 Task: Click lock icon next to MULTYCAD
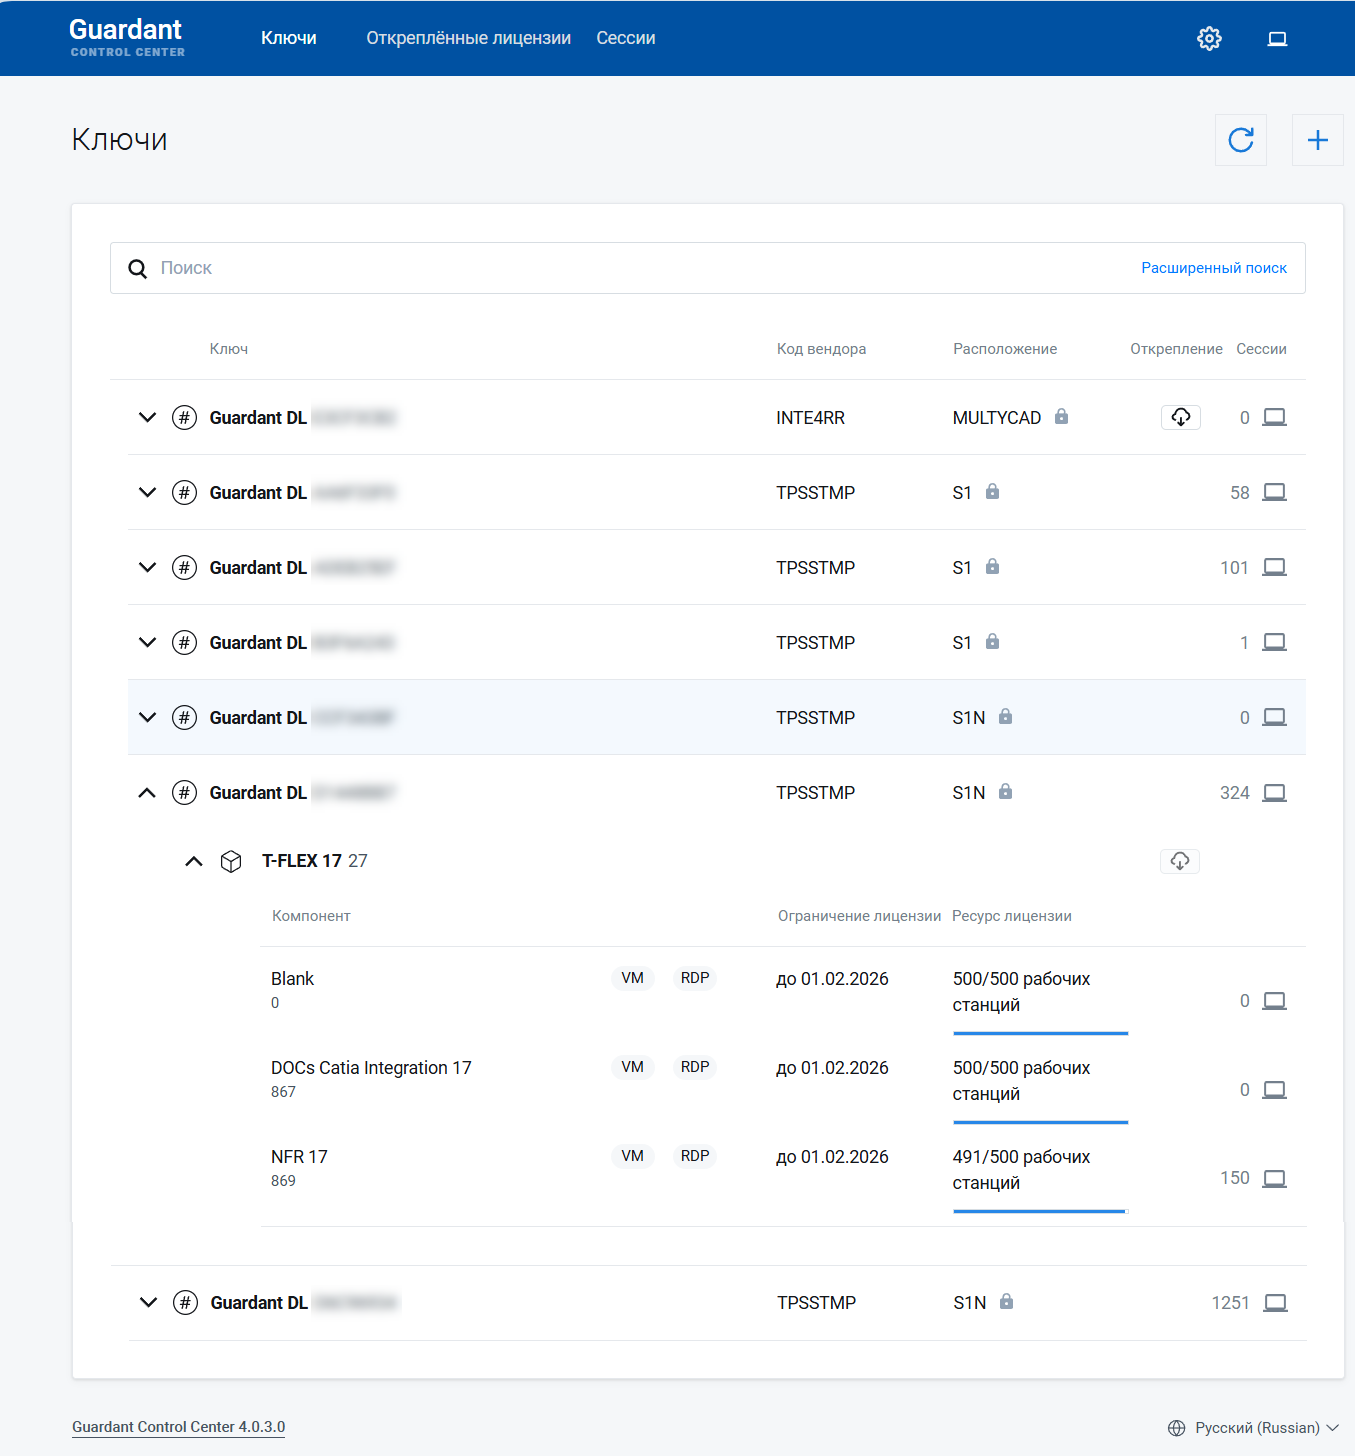(x=1061, y=417)
